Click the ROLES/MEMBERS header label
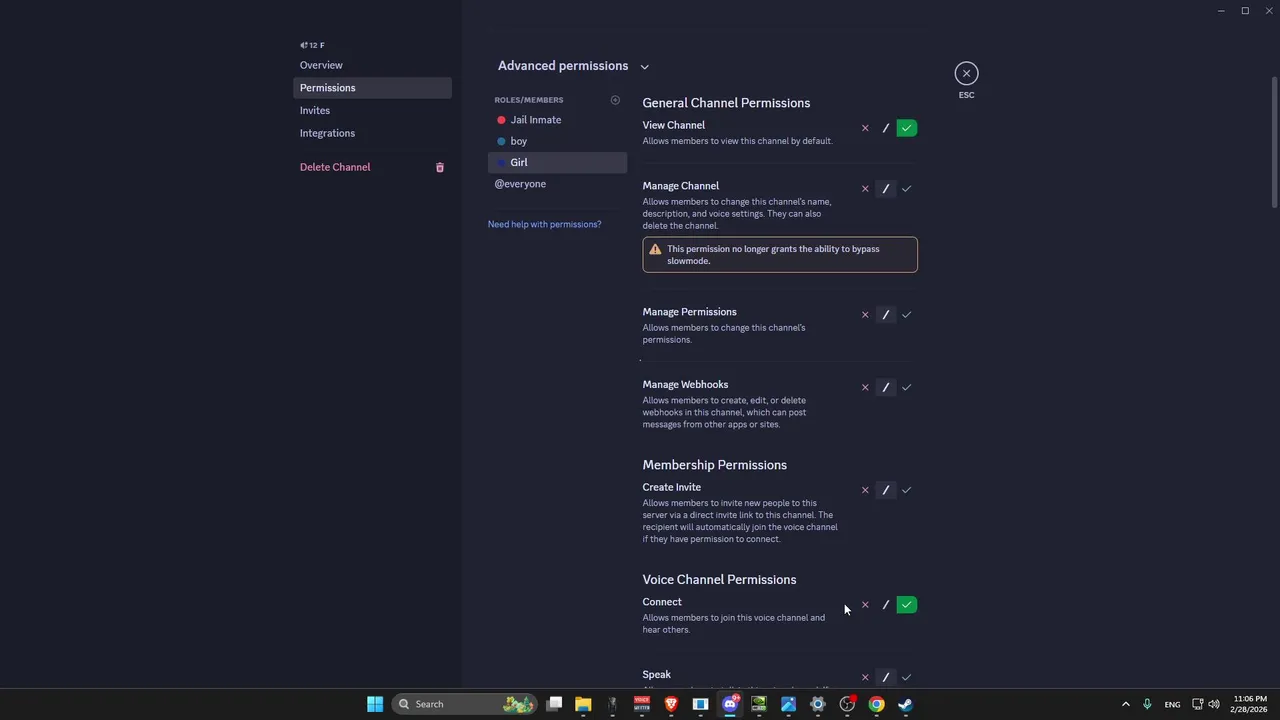The width and height of the screenshot is (1280, 720). (x=528, y=100)
